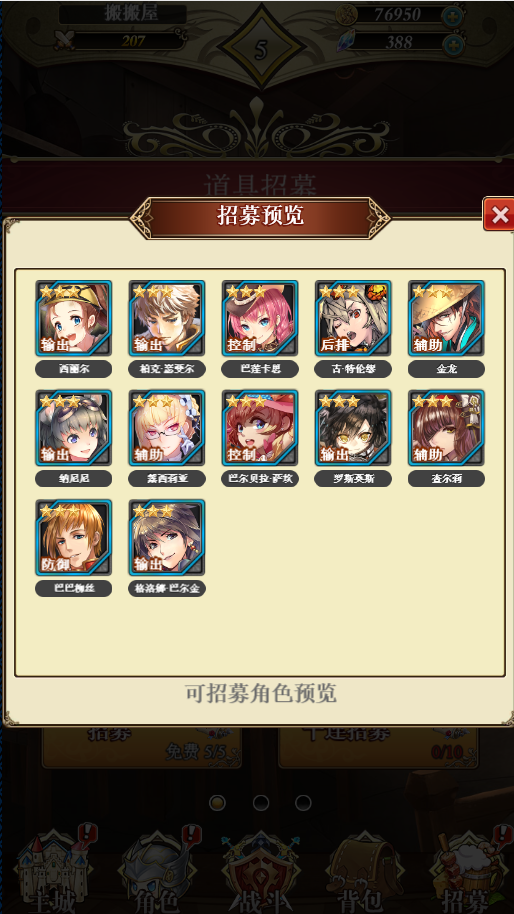Open the red-haired pink-hat 控制 portrait
The width and height of the screenshot is (514, 914).
pos(260,428)
